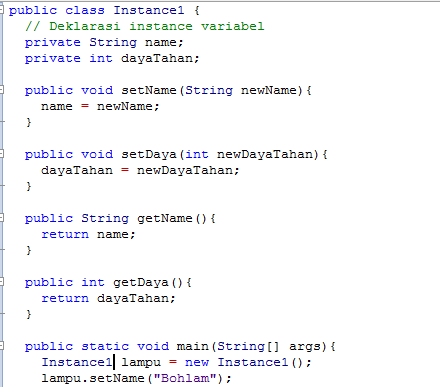The image size is (440, 388).
Task: Click the closing brace of setName method
Action: coord(29,122)
